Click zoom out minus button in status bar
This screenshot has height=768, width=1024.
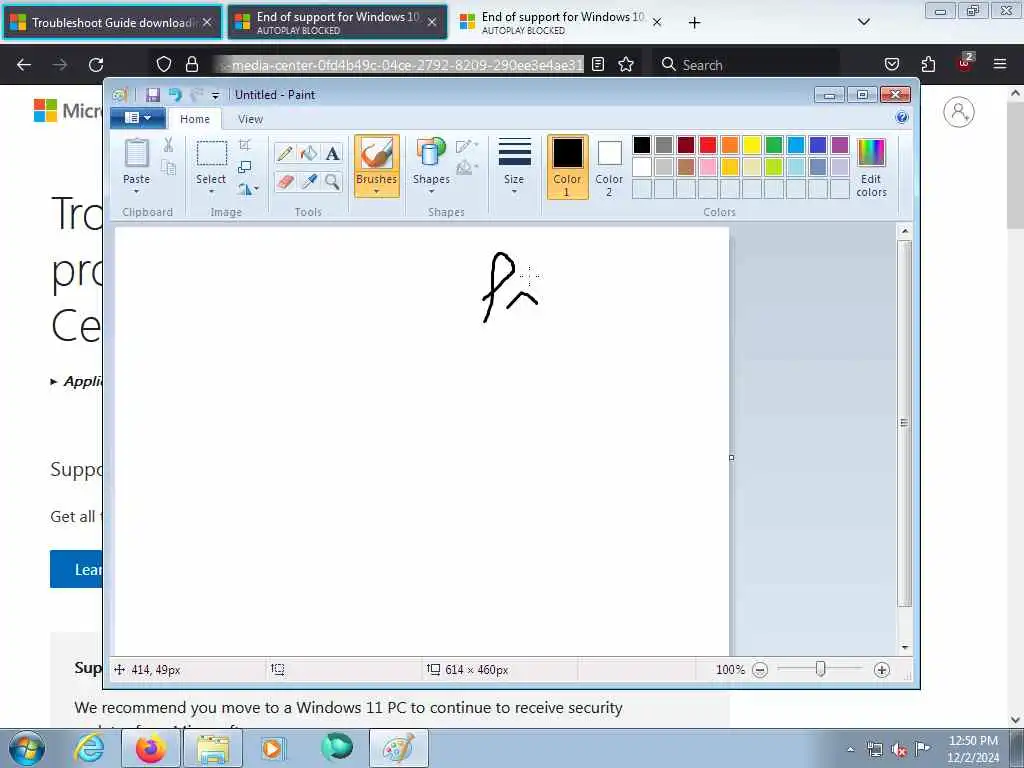coord(760,670)
